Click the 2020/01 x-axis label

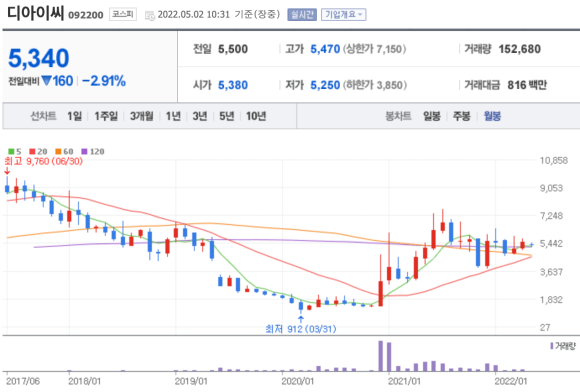pos(297,381)
